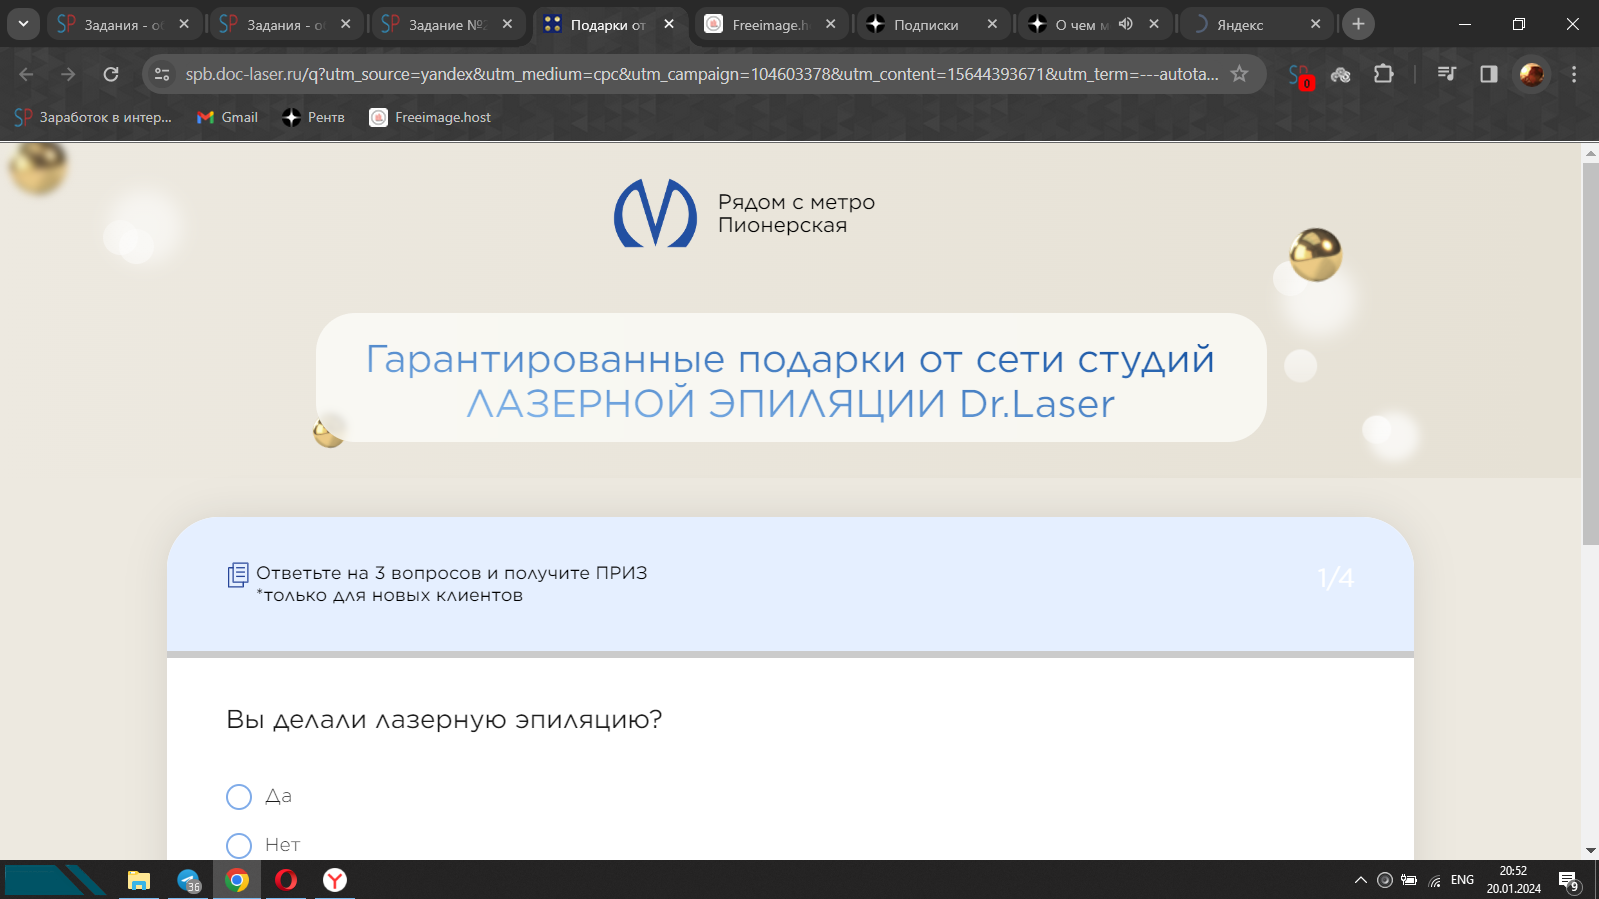This screenshot has width=1599, height=899.
Task: Toggle the browser side panel icon
Action: point(1489,74)
